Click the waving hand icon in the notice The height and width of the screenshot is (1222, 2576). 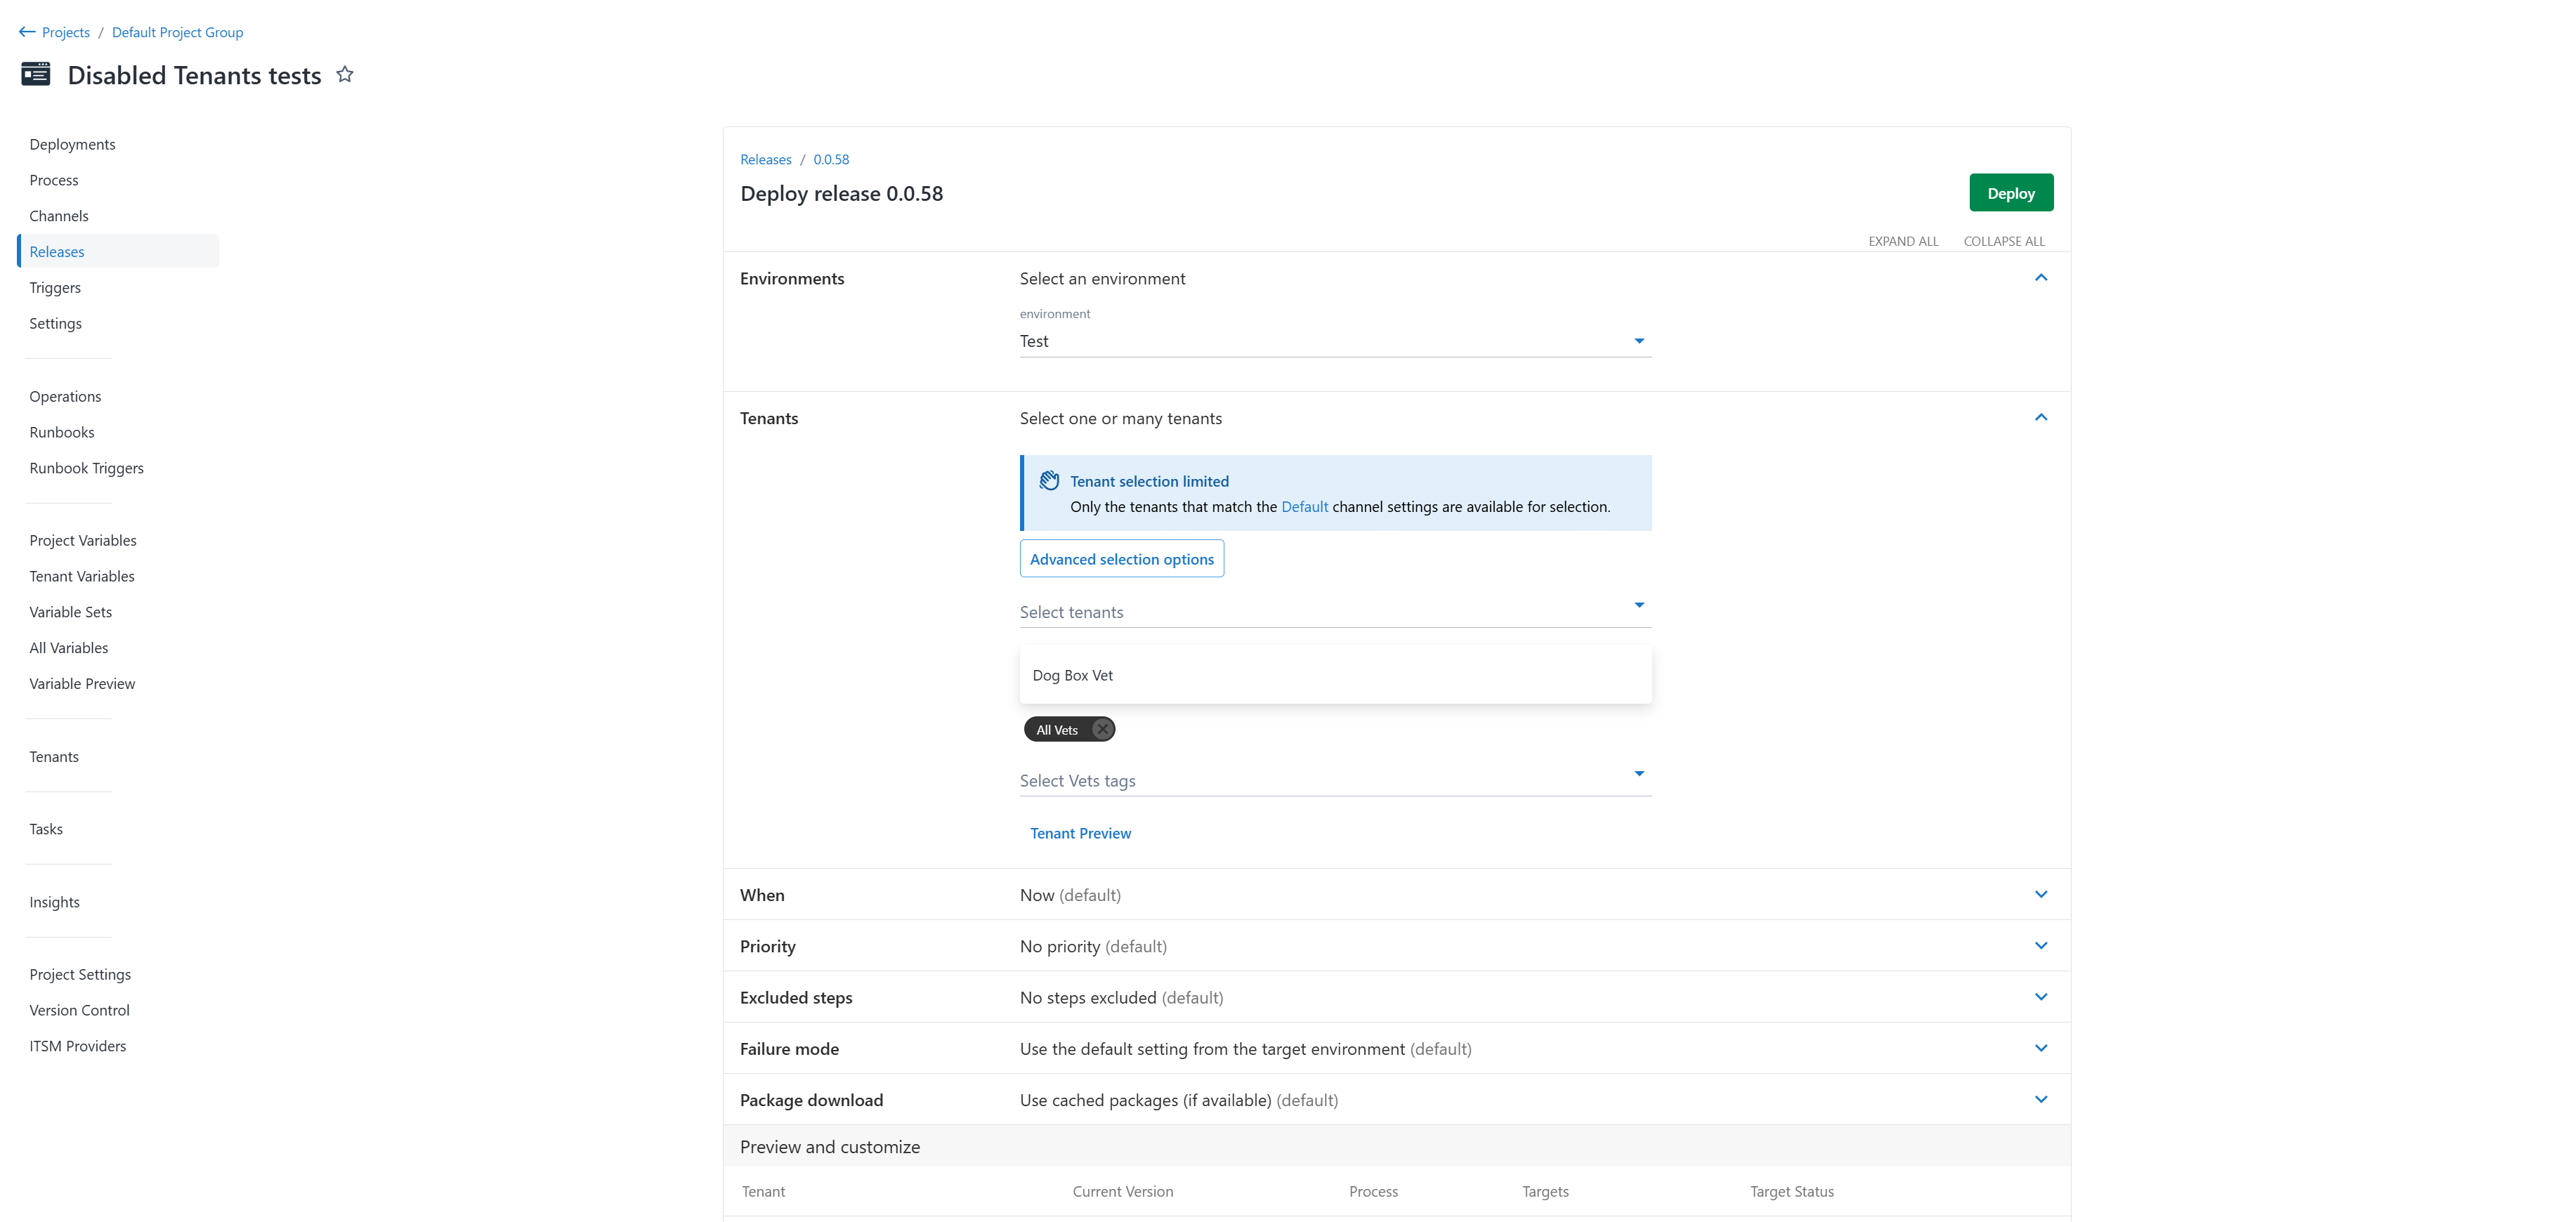coord(1049,480)
